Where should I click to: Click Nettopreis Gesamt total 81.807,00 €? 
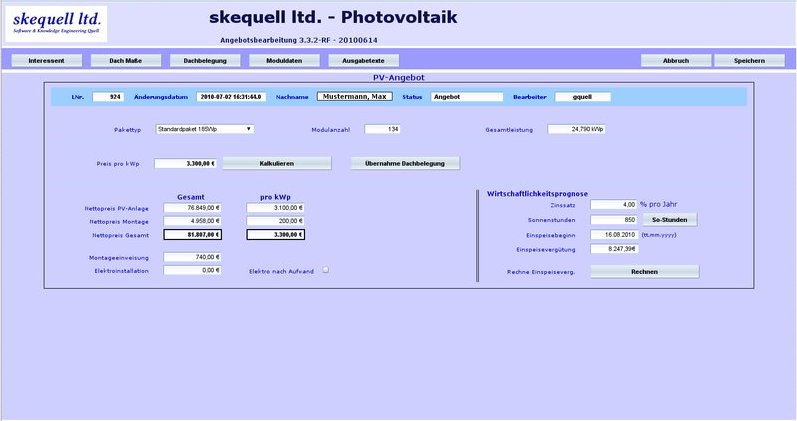pyautogui.click(x=193, y=234)
